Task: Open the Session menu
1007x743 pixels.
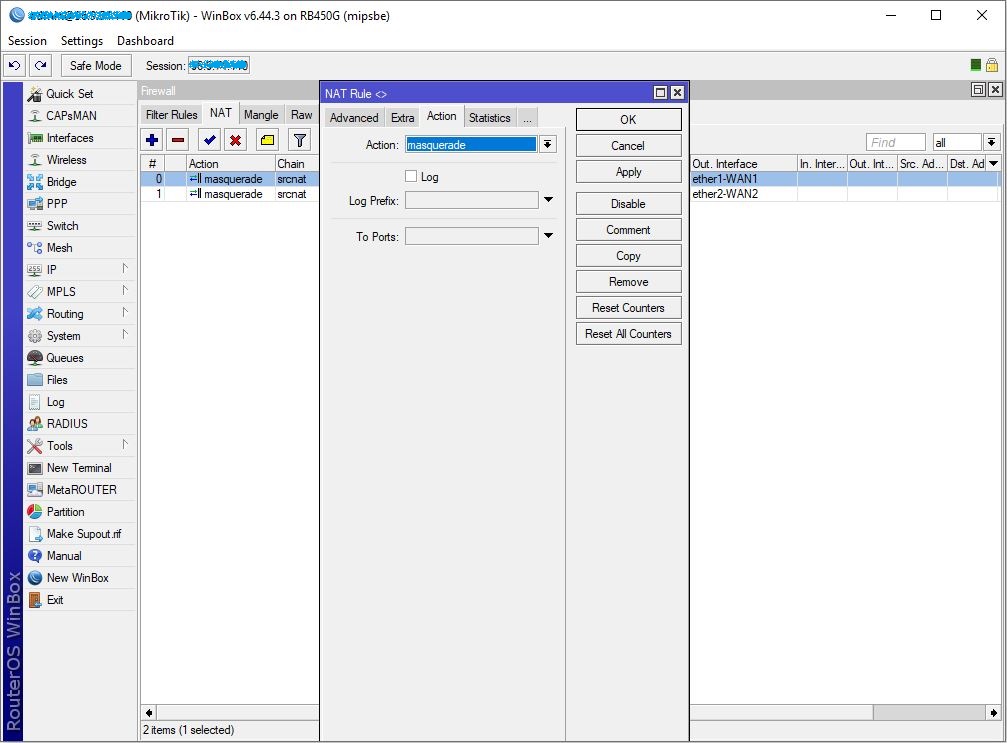Action: [27, 40]
